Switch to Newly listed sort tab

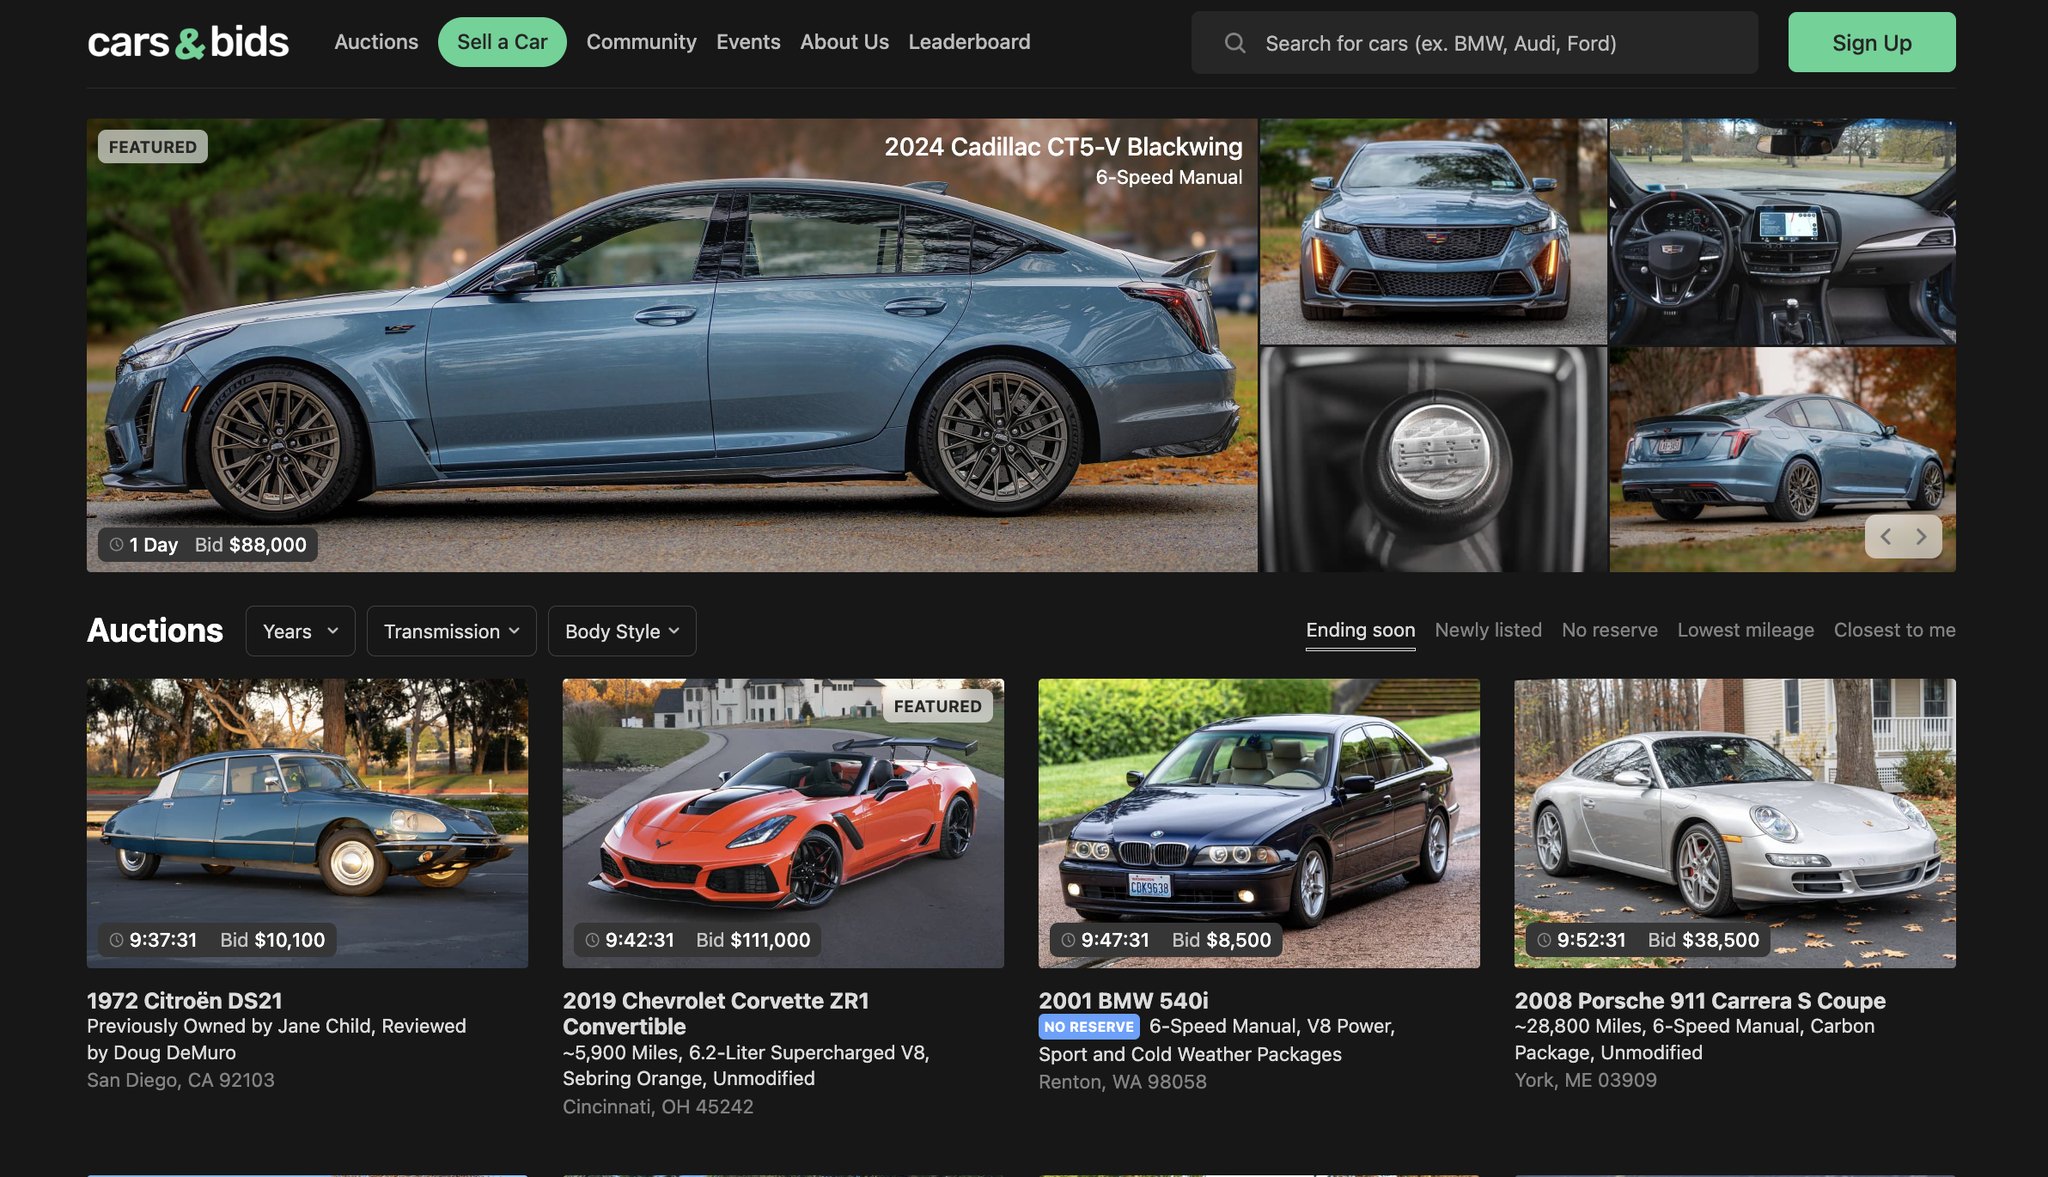pyautogui.click(x=1488, y=630)
